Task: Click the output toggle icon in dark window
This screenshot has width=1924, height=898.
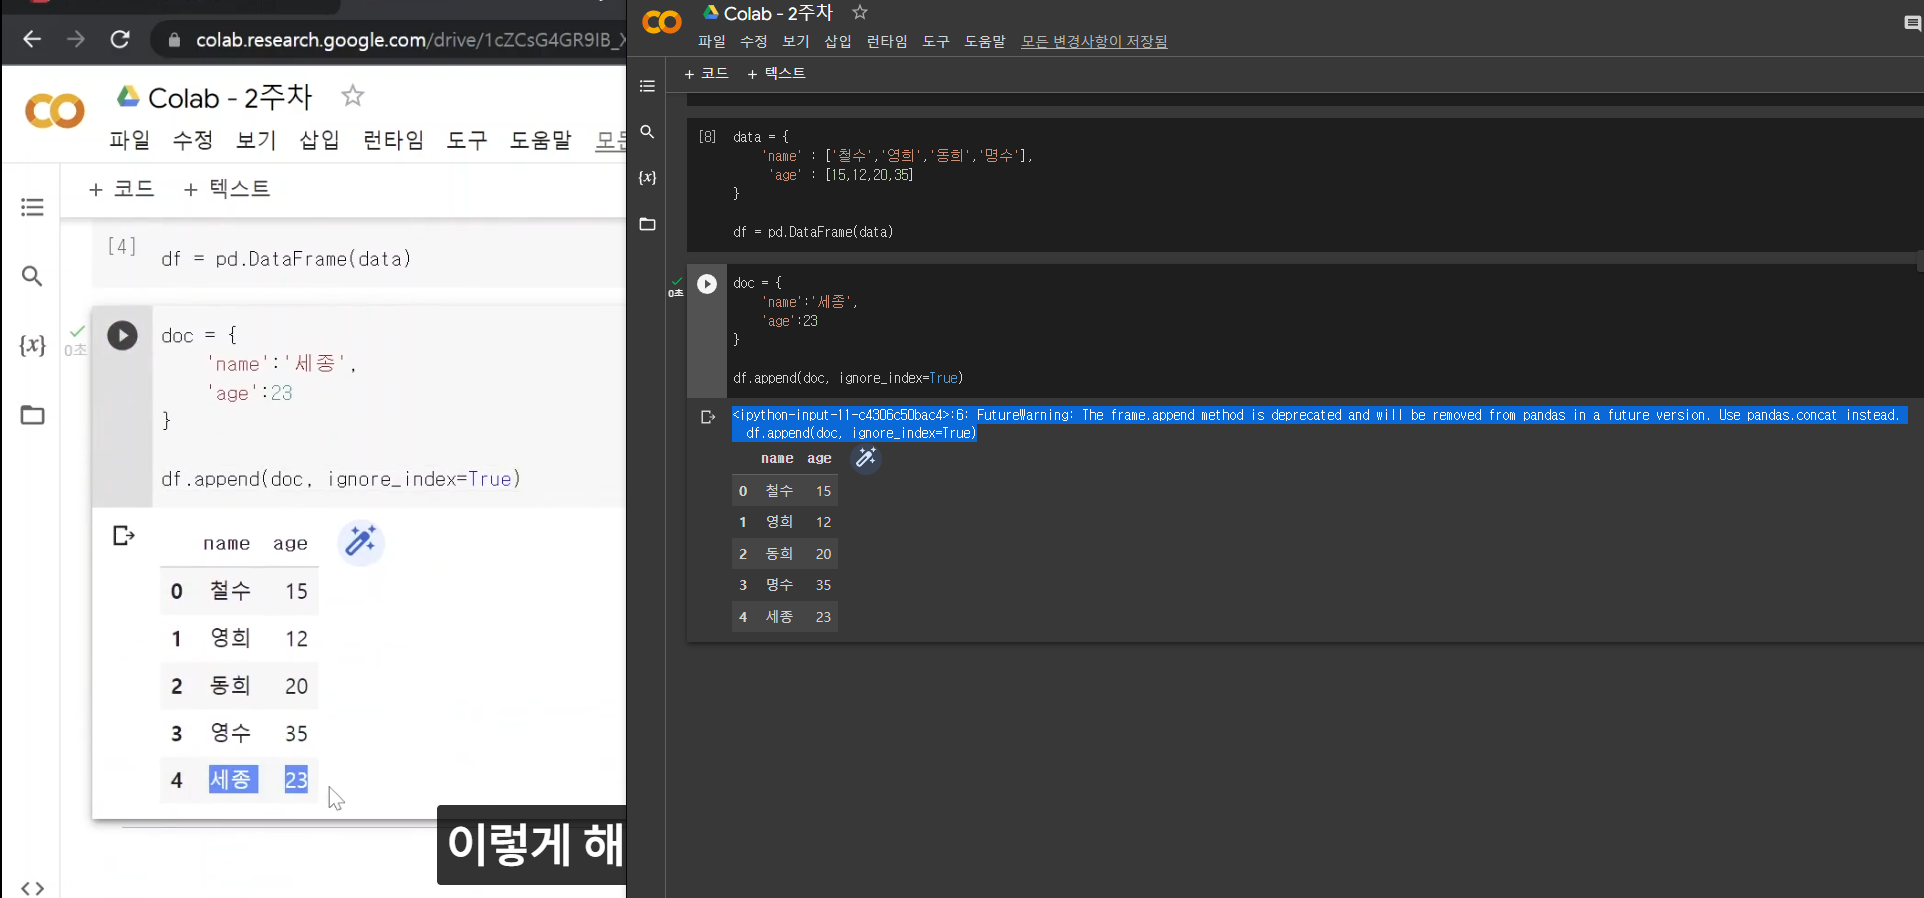Action: (708, 417)
